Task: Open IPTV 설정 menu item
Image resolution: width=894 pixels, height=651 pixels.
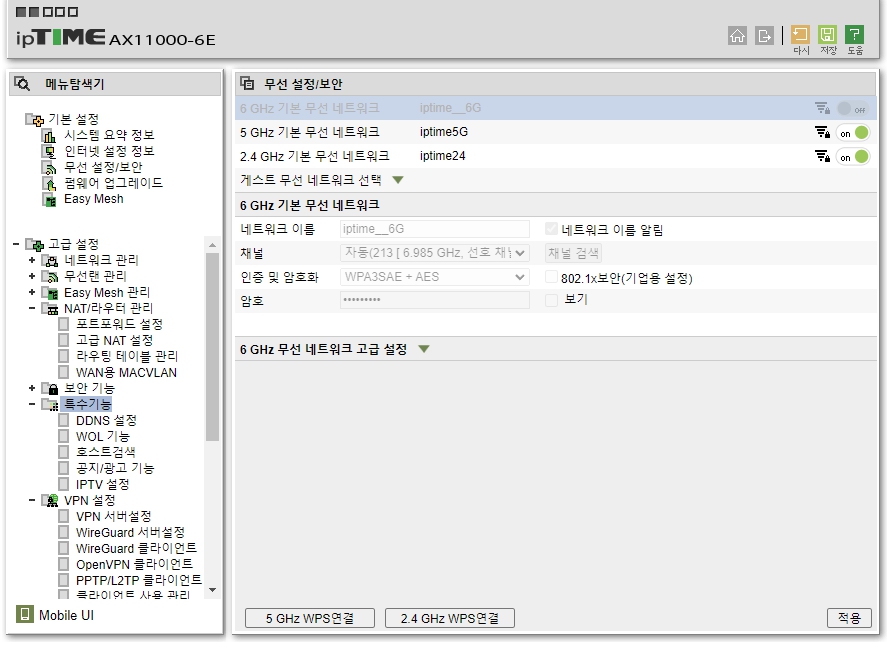Action: (103, 485)
